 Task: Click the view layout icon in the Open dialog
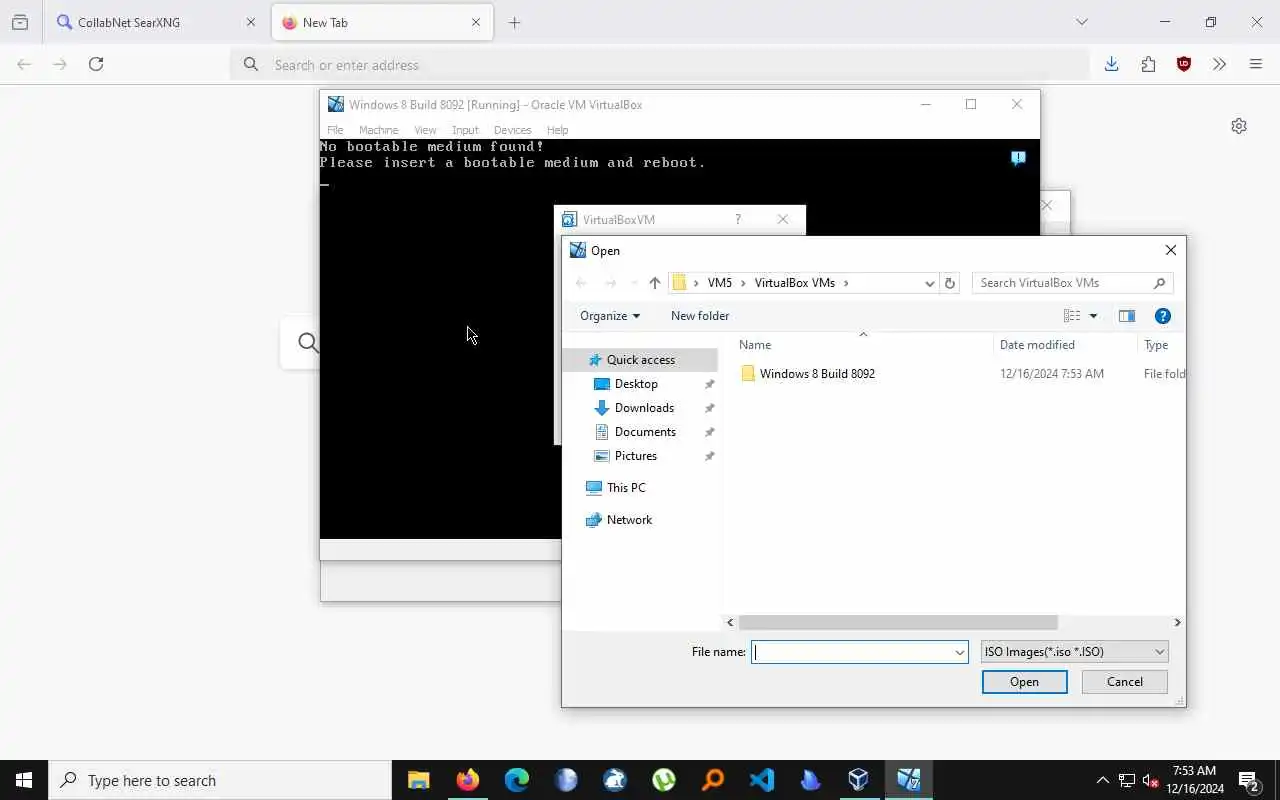click(1072, 316)
